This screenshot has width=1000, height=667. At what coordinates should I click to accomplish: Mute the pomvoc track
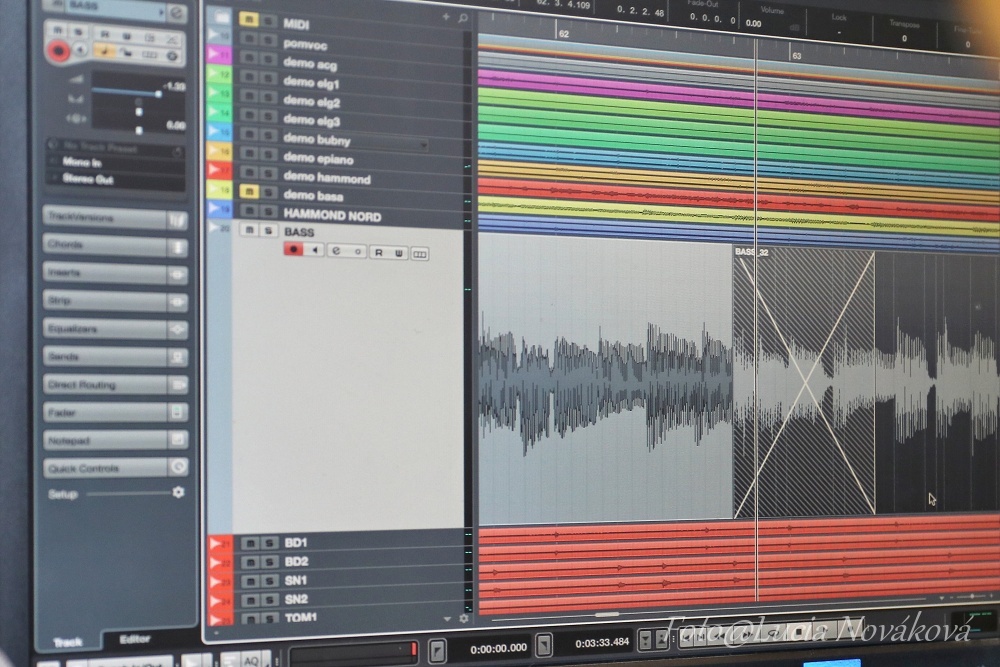tap(248, 39)
